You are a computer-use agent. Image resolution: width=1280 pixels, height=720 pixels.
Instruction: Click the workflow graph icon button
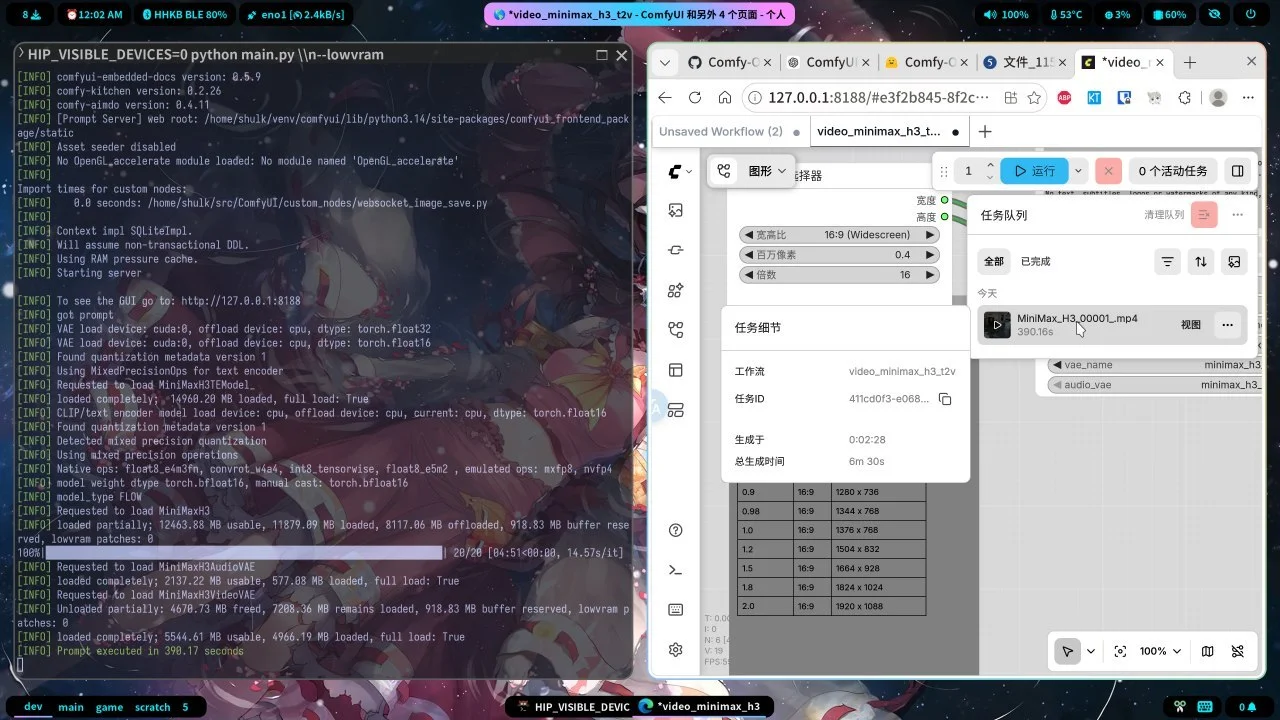tap(725, 171)
